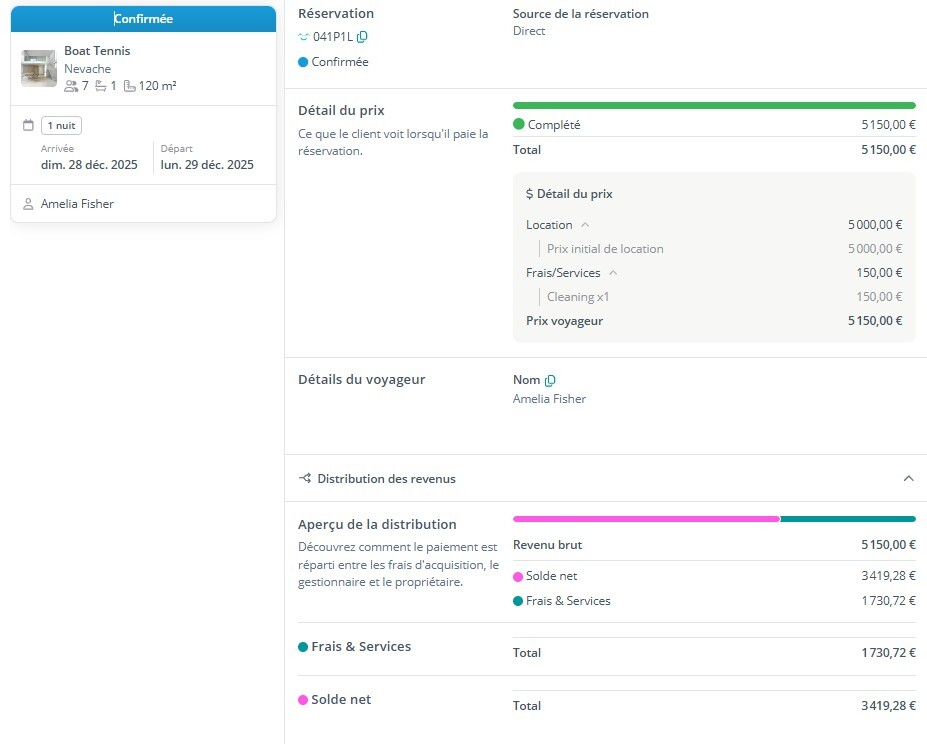The height and width of the screenshot is (744, 927).
Task: Select the arrival date dim. 28 déc. 2025
Action: tap(89, 165)
